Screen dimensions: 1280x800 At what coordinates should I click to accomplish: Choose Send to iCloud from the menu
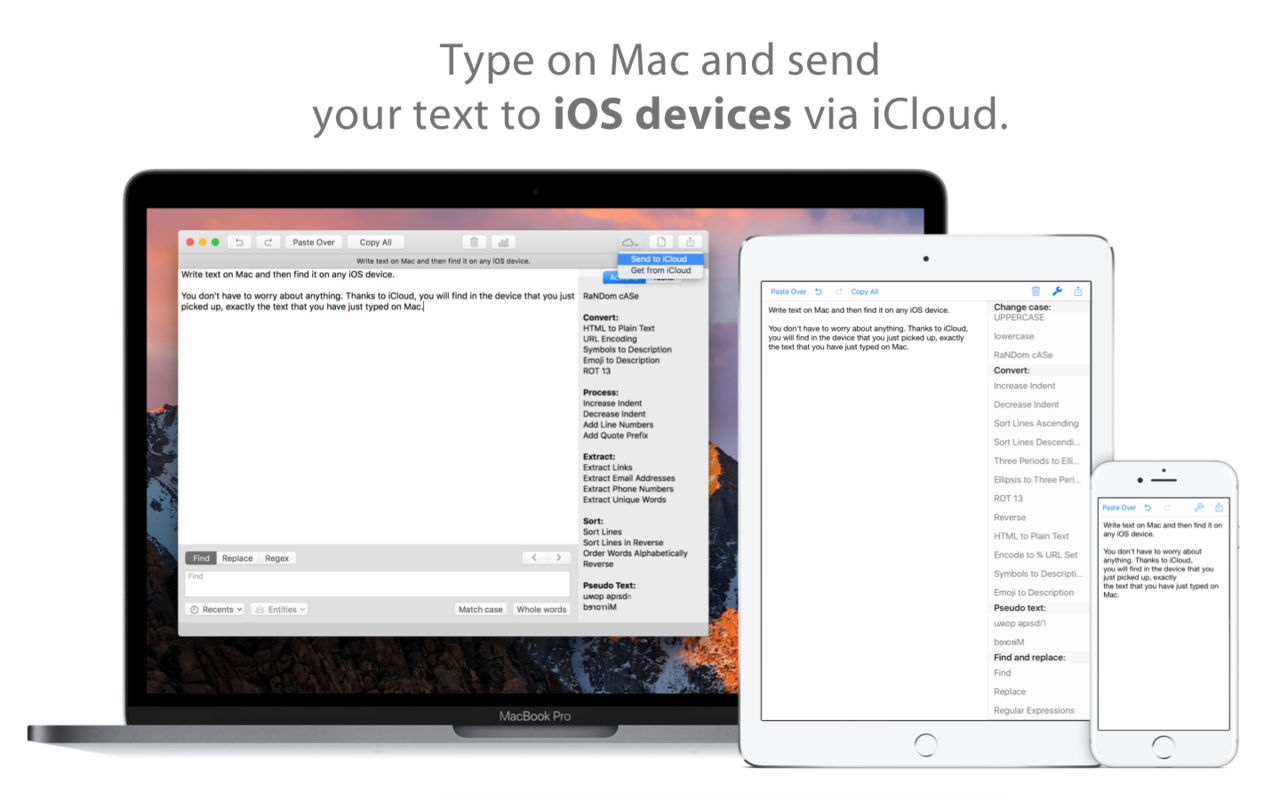point(660,259)
